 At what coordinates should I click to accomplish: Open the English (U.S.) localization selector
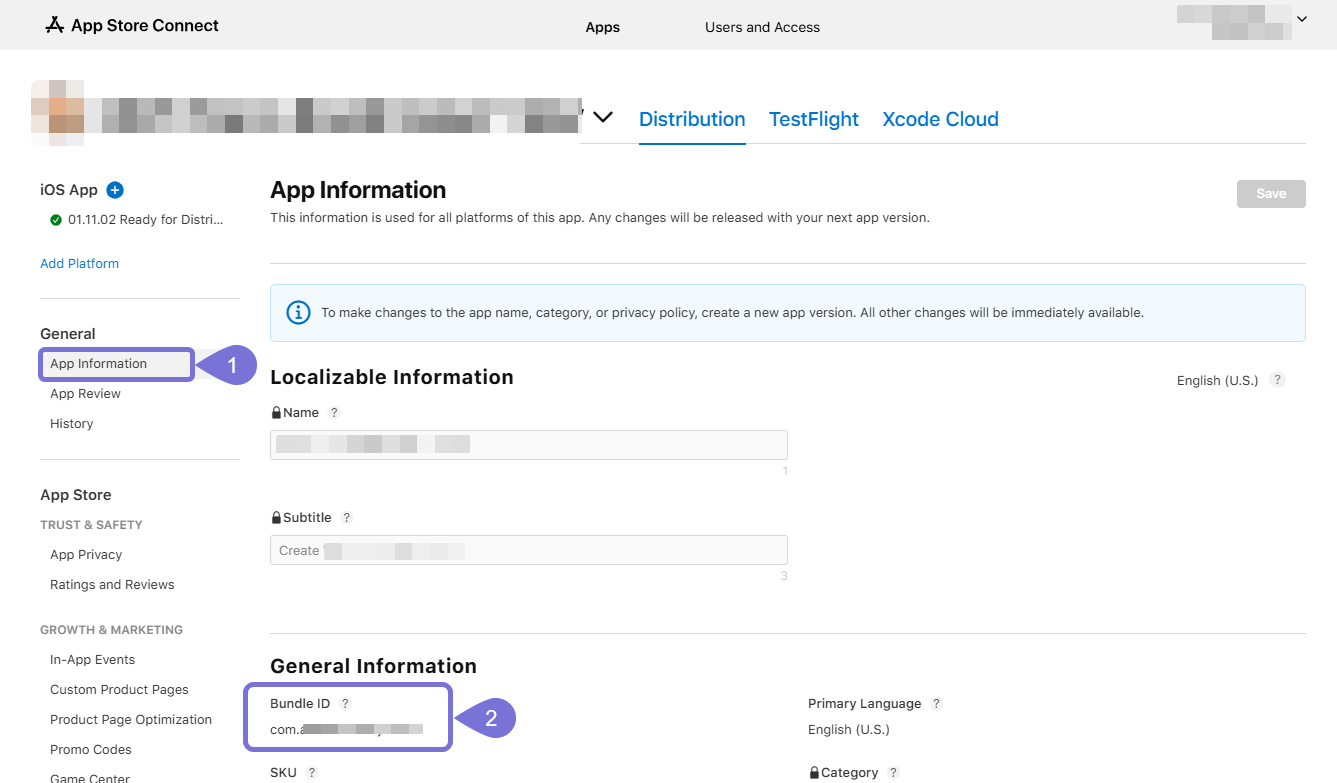click(1217, 381)
